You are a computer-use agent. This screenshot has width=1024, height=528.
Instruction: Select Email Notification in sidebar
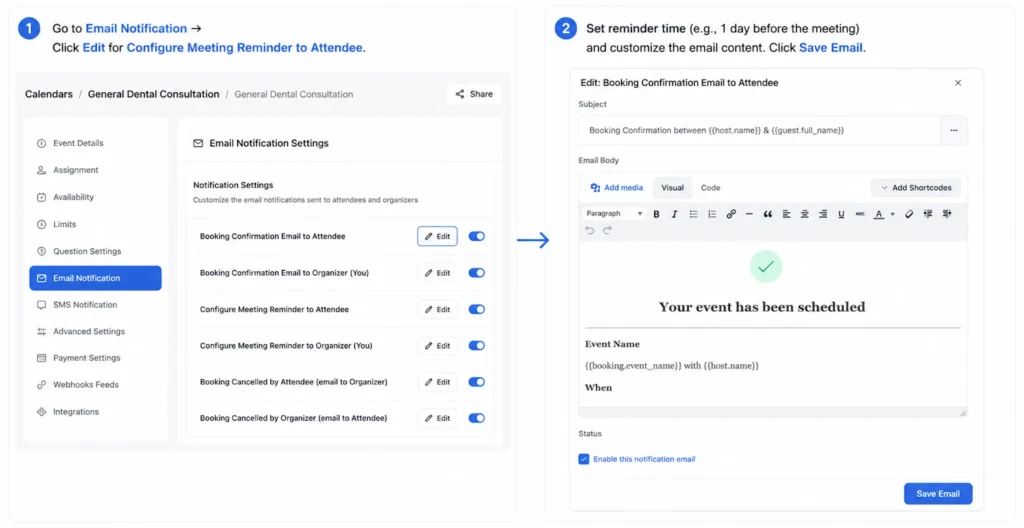[95, 278]
